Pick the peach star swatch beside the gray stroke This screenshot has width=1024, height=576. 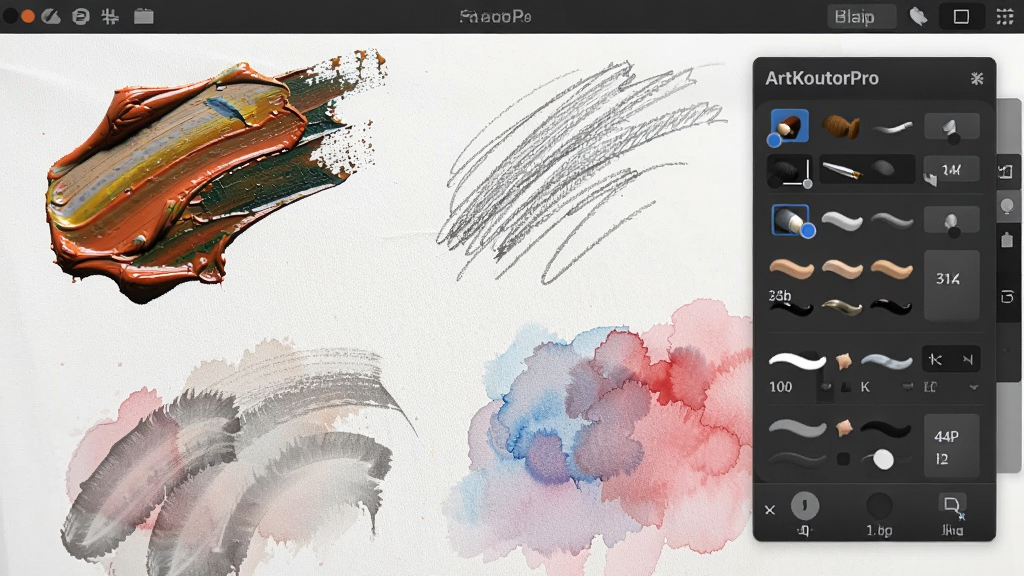click(844, 428)
